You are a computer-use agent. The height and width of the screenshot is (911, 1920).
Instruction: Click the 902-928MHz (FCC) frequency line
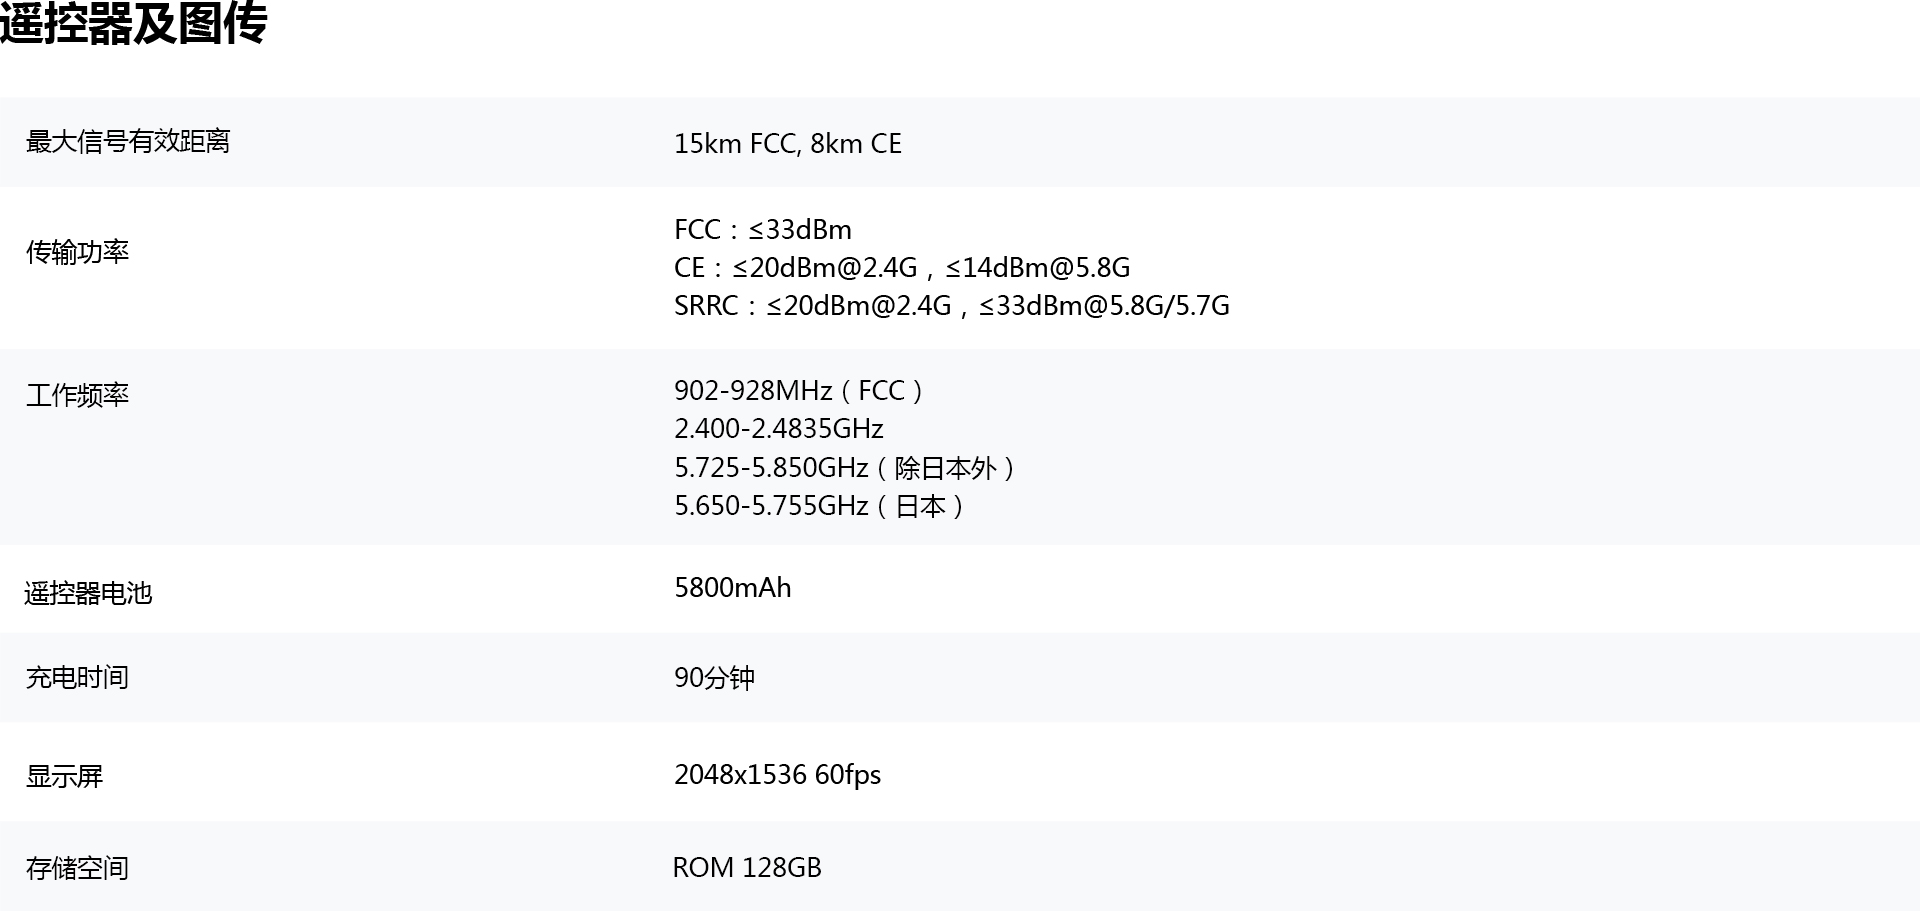pos(802,391)
